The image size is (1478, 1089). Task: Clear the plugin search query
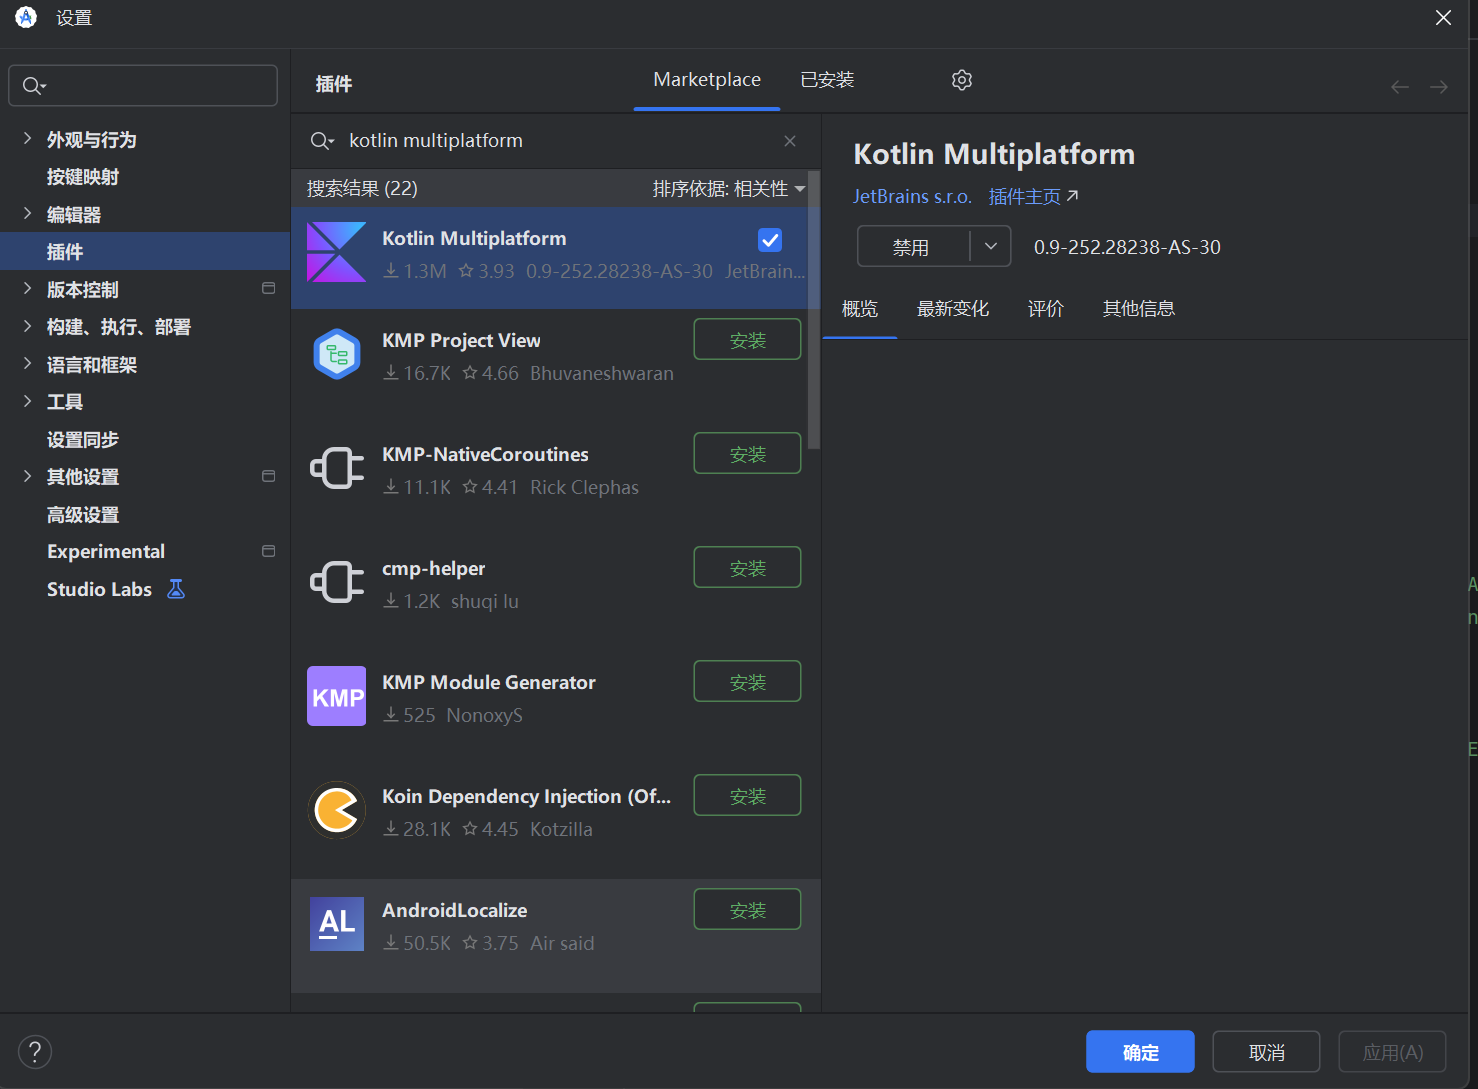pos(790,141)
